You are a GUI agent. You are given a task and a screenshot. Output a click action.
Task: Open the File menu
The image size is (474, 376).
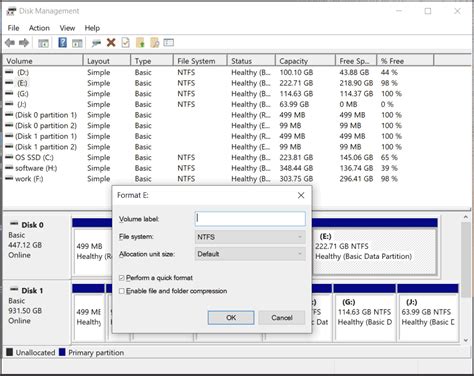(x=13, y=28)
